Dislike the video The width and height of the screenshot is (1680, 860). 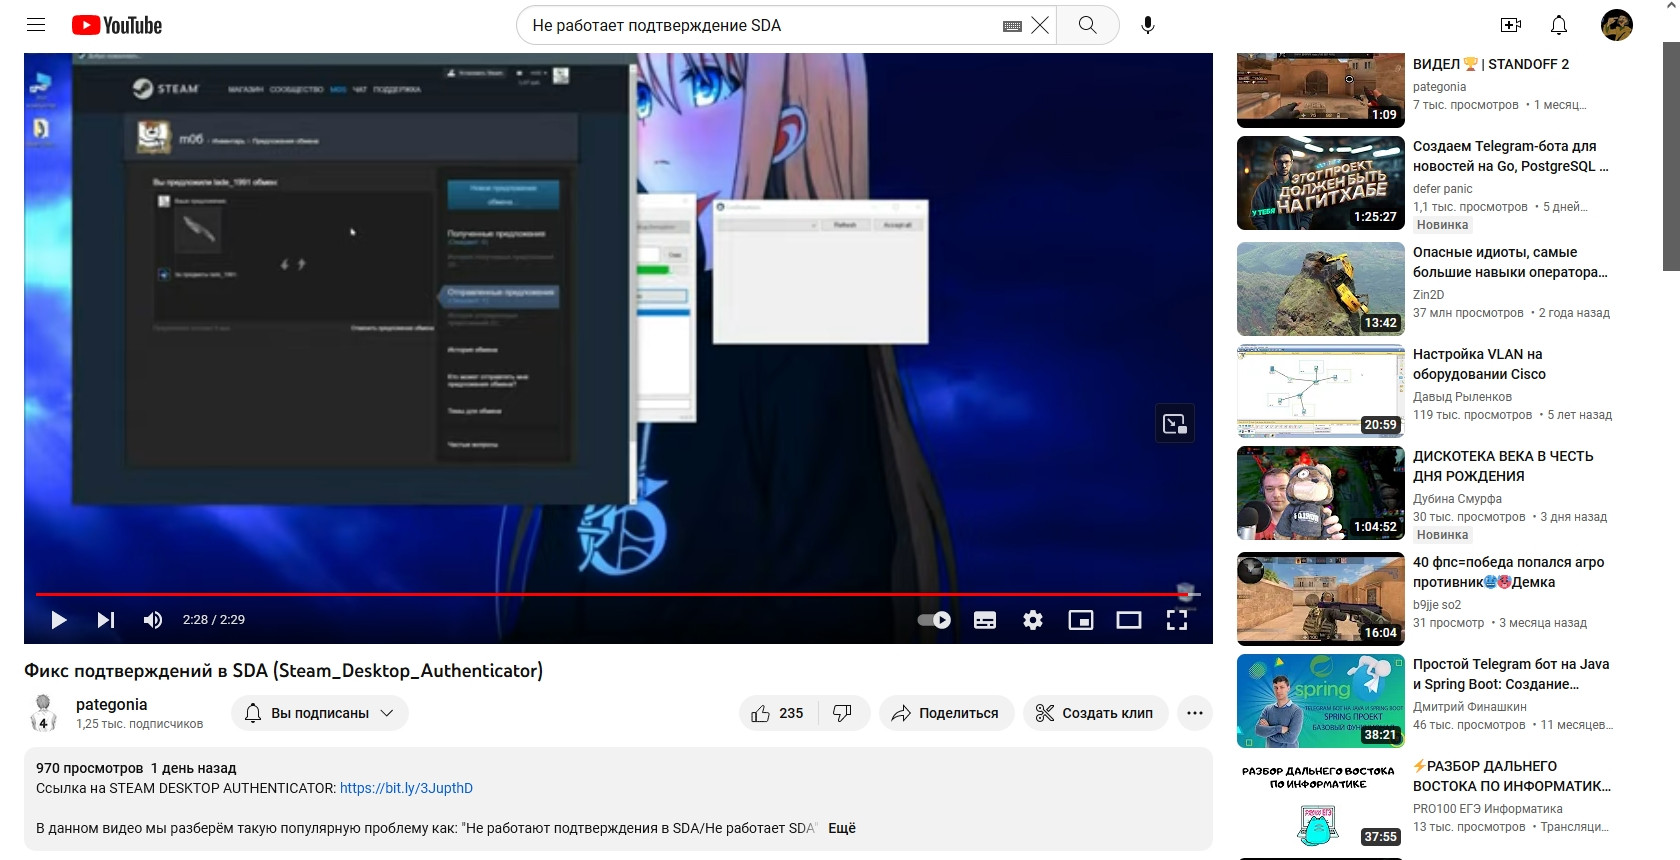click(x=843, y=713)
